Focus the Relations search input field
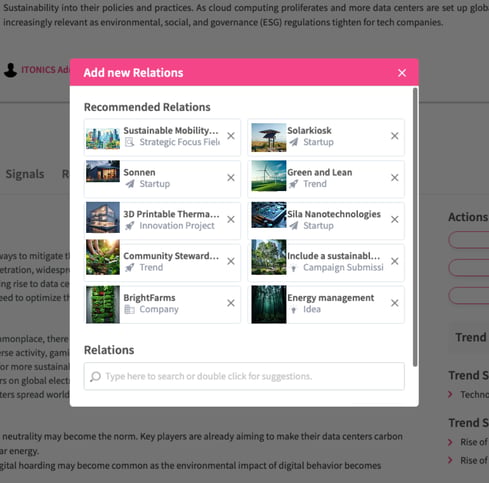 tap(244, 376)
